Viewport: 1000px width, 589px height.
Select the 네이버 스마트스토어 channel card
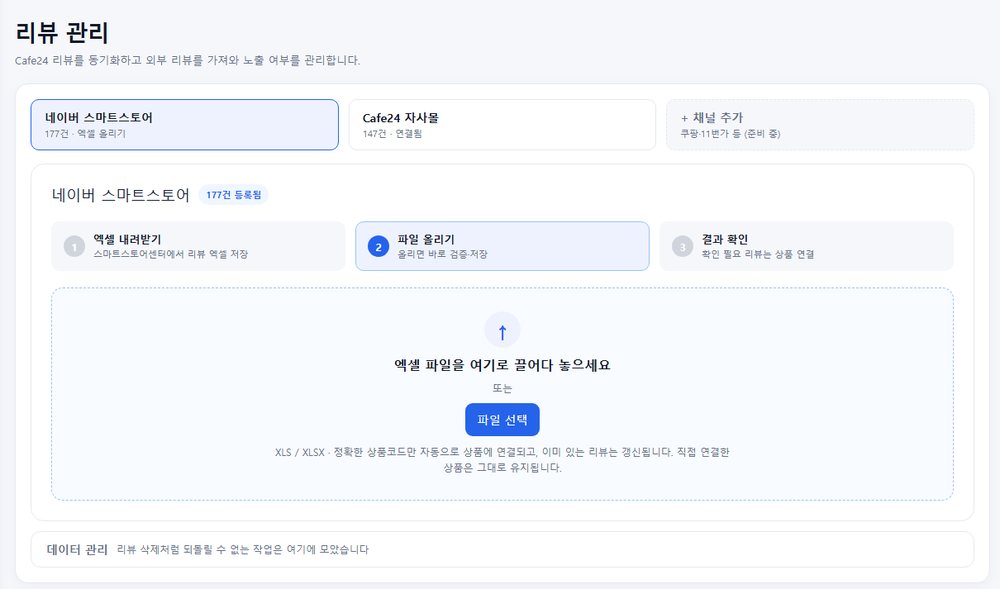(x=184, y=125)
